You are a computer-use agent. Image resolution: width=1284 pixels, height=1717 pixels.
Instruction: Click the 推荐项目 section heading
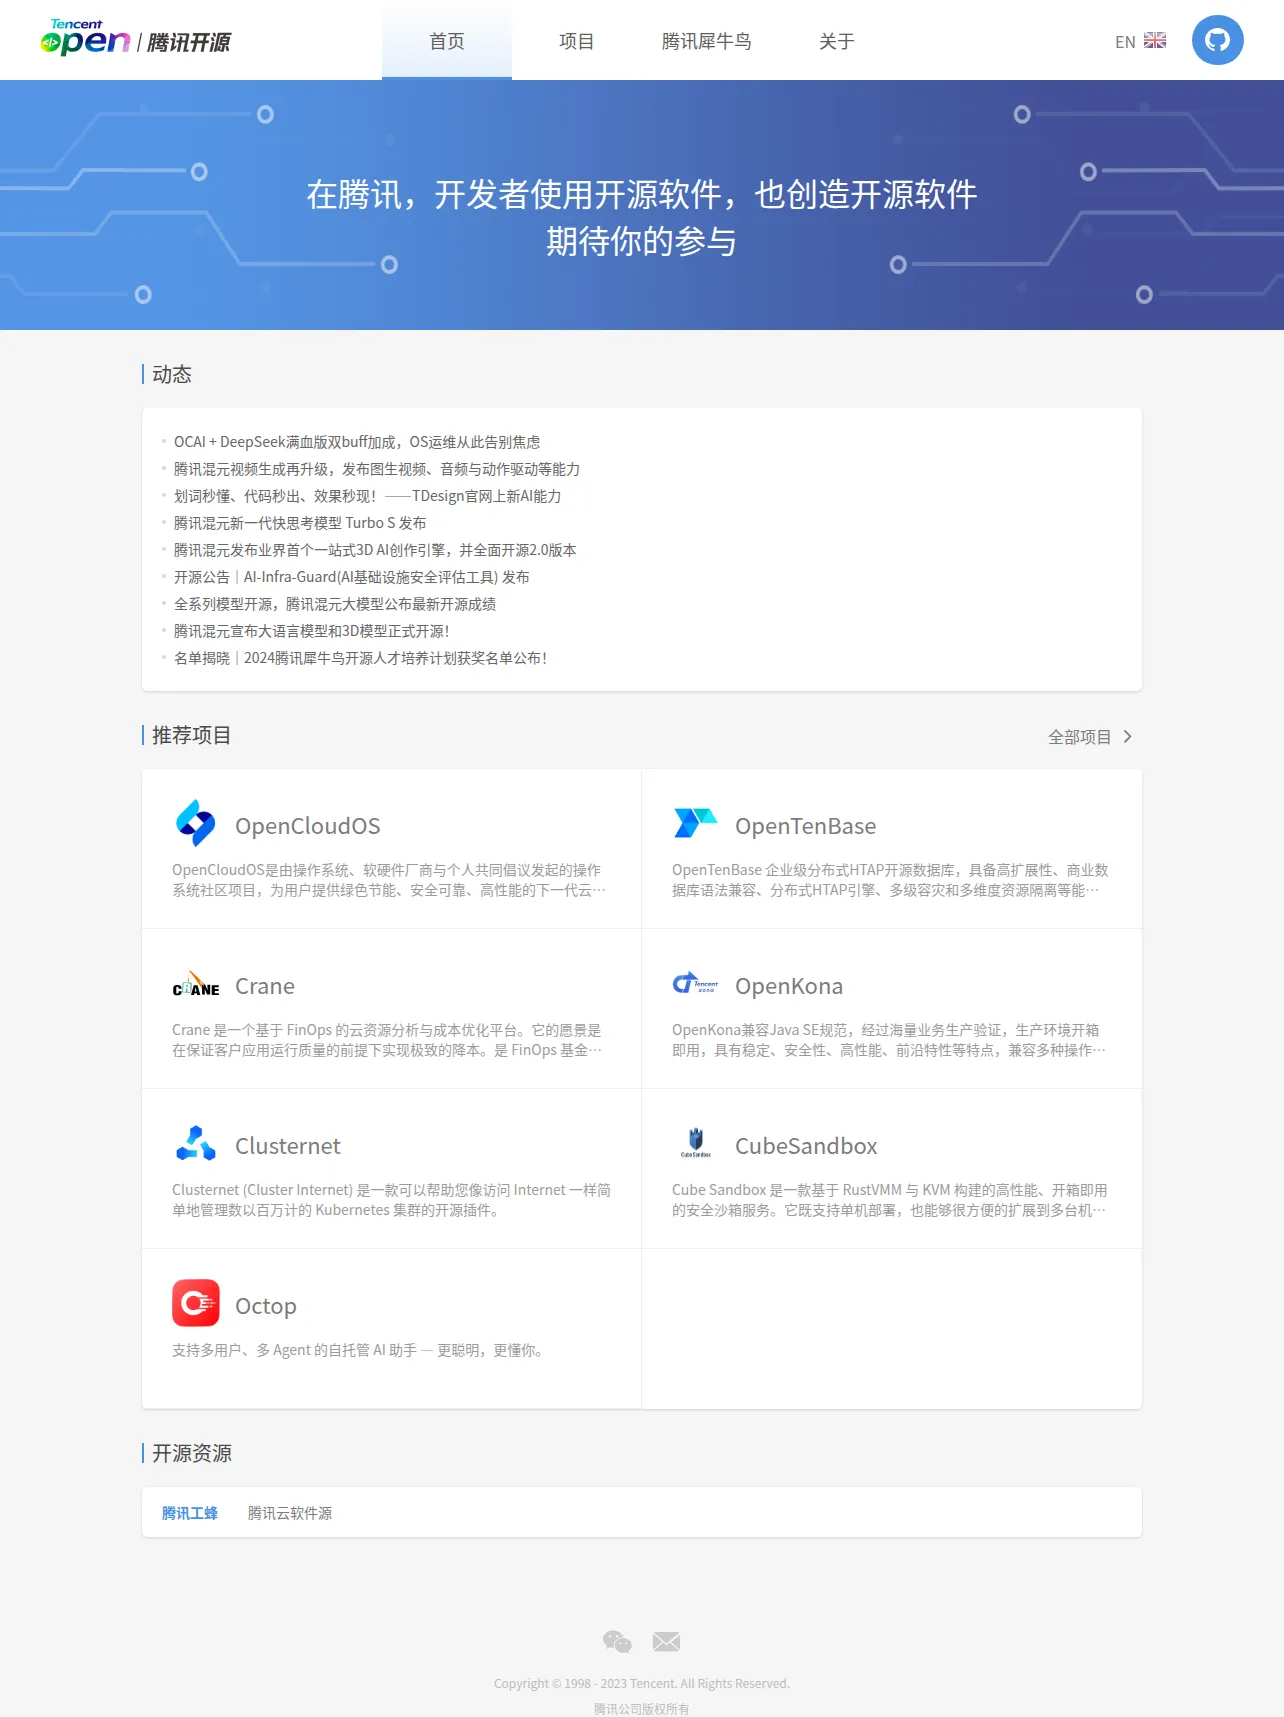point(192,736)
